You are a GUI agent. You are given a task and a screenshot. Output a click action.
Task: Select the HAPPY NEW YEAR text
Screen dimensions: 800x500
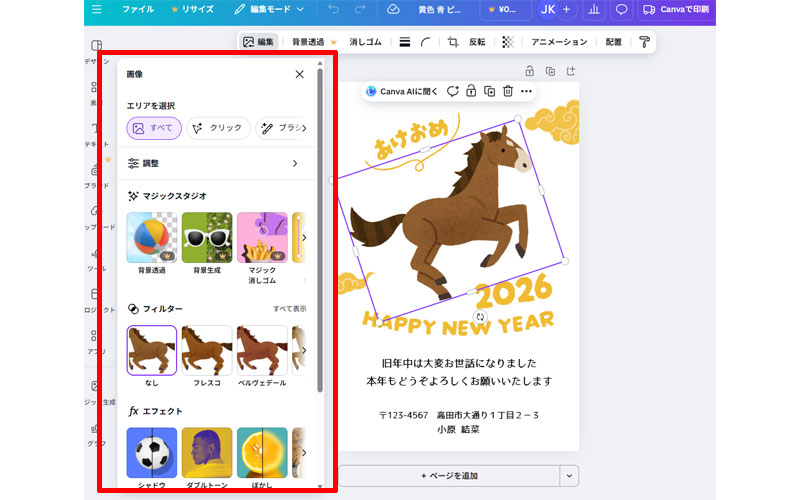pyautogui.click(x=458, y=324)
